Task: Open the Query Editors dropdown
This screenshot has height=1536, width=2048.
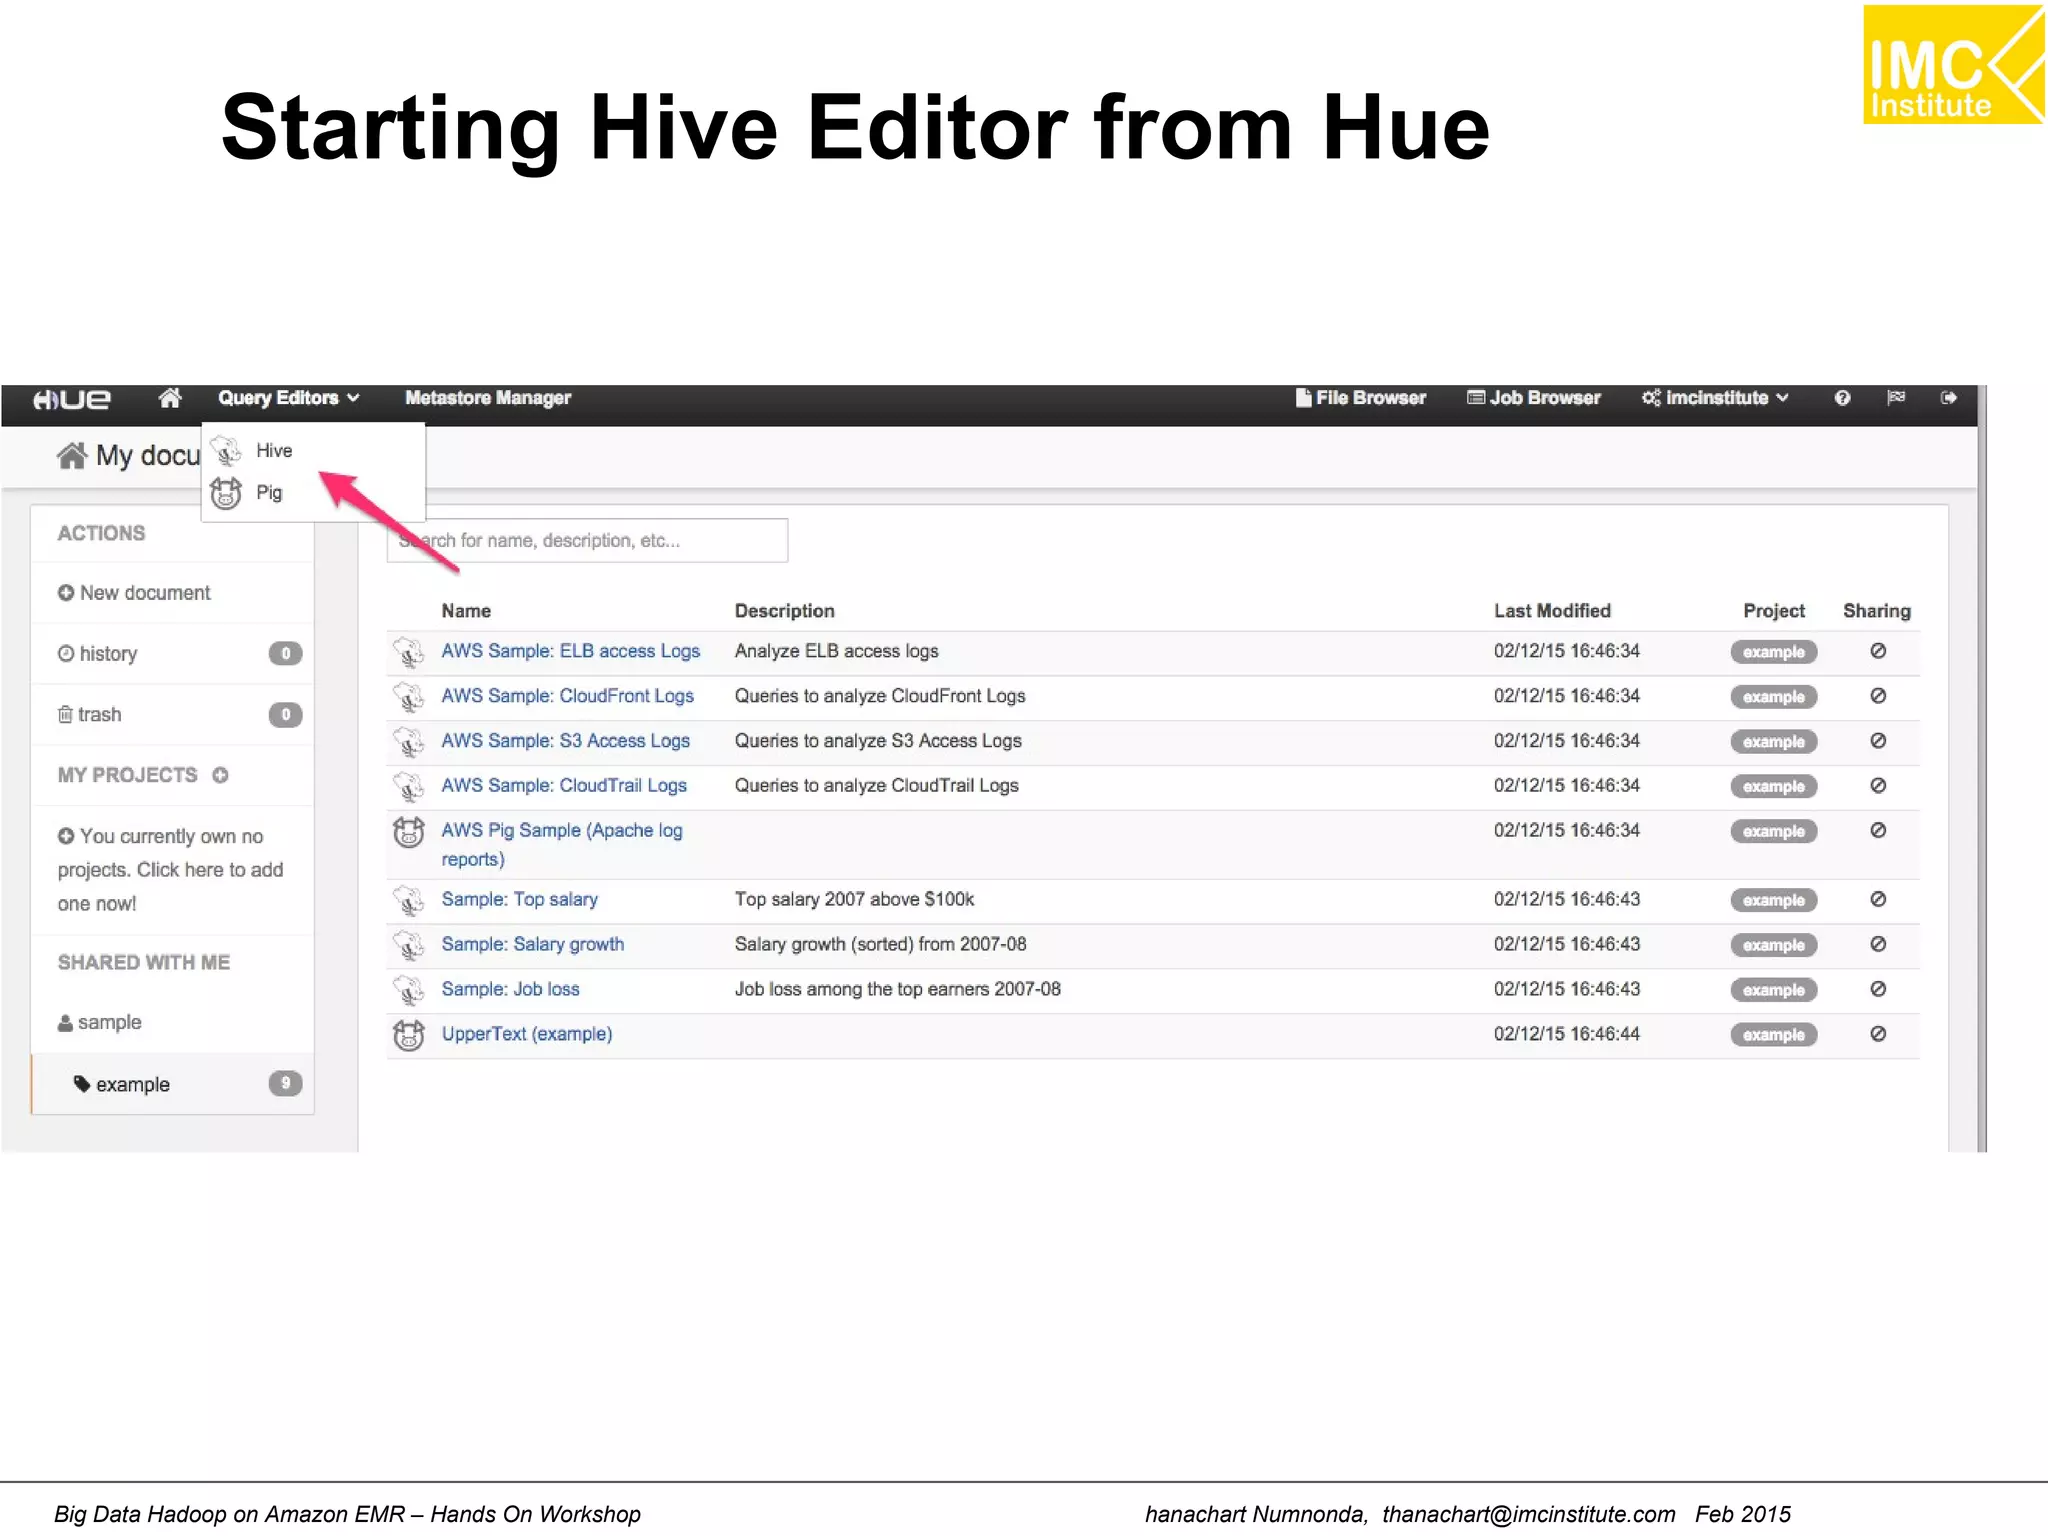Action: click(x=288, y=398)
